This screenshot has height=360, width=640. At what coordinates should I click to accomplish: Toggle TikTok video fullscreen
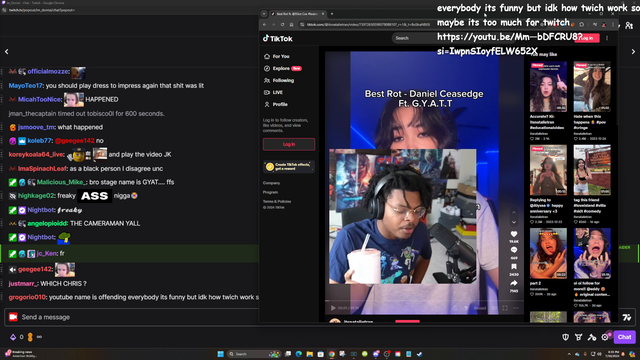(x=505, y=308)
